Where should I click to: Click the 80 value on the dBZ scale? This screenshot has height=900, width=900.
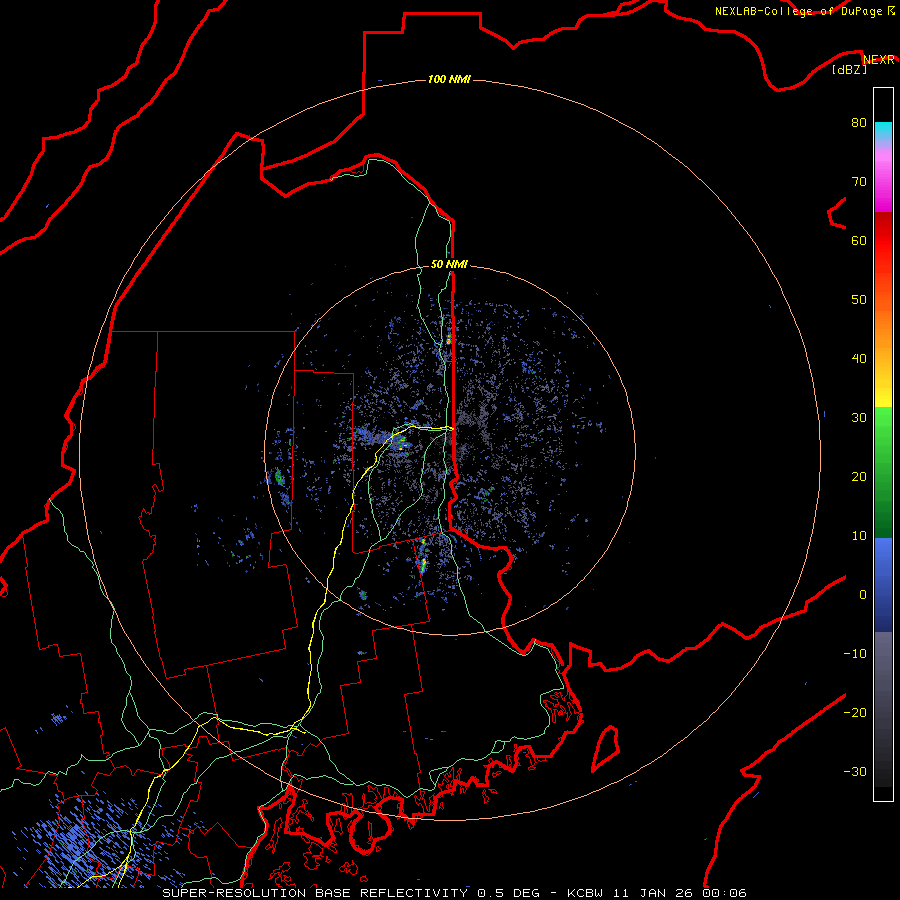point(859,122)
